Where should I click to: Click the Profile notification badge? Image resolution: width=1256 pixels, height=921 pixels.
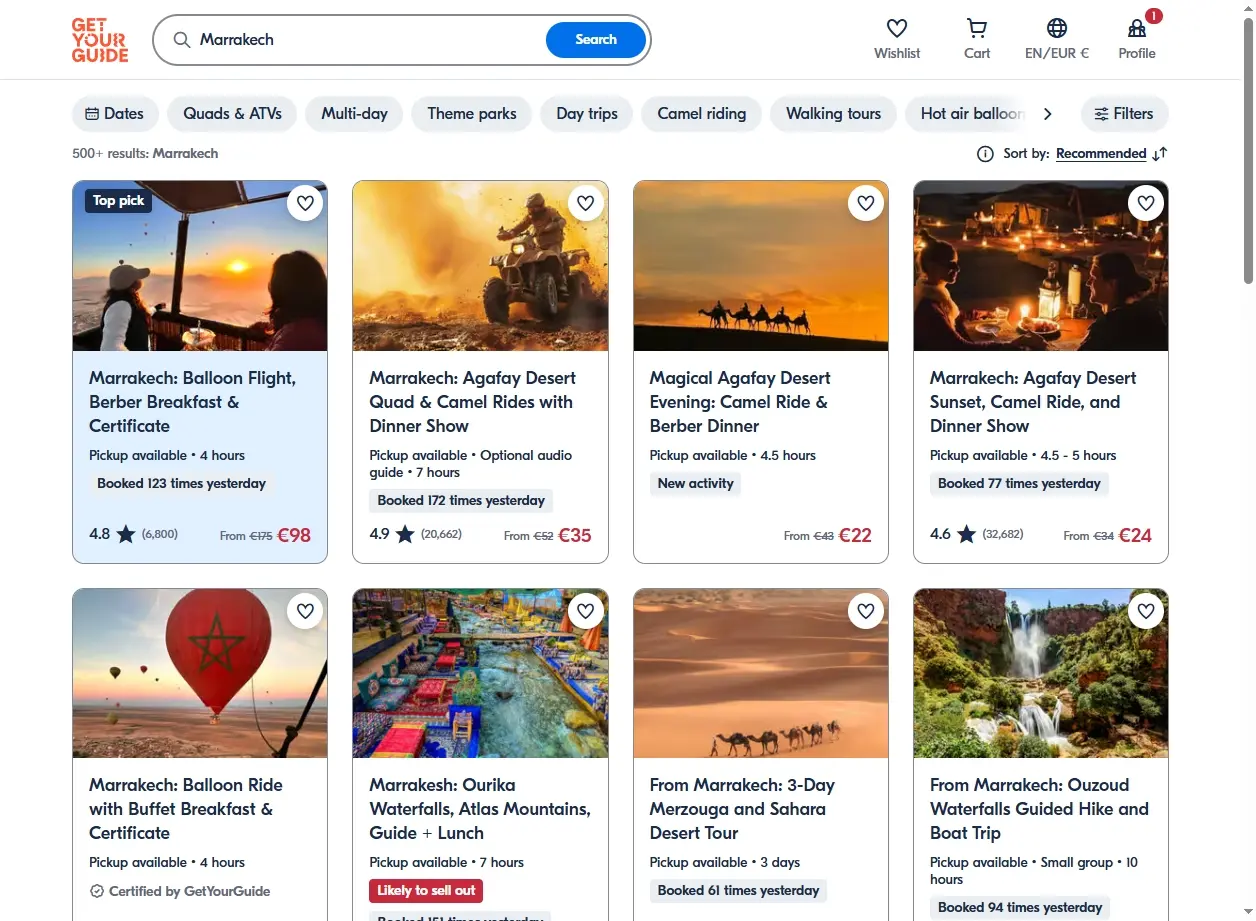coord(1154,16)
